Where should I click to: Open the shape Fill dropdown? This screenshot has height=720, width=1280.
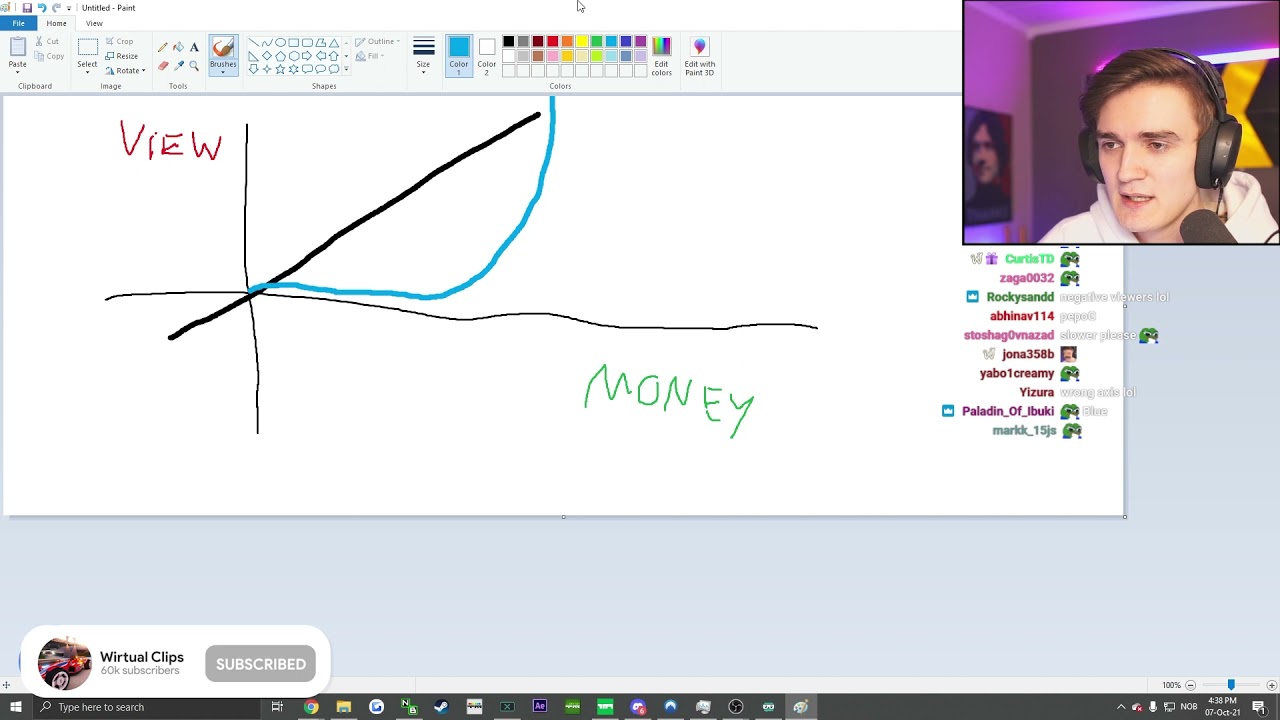pos(370,56)
